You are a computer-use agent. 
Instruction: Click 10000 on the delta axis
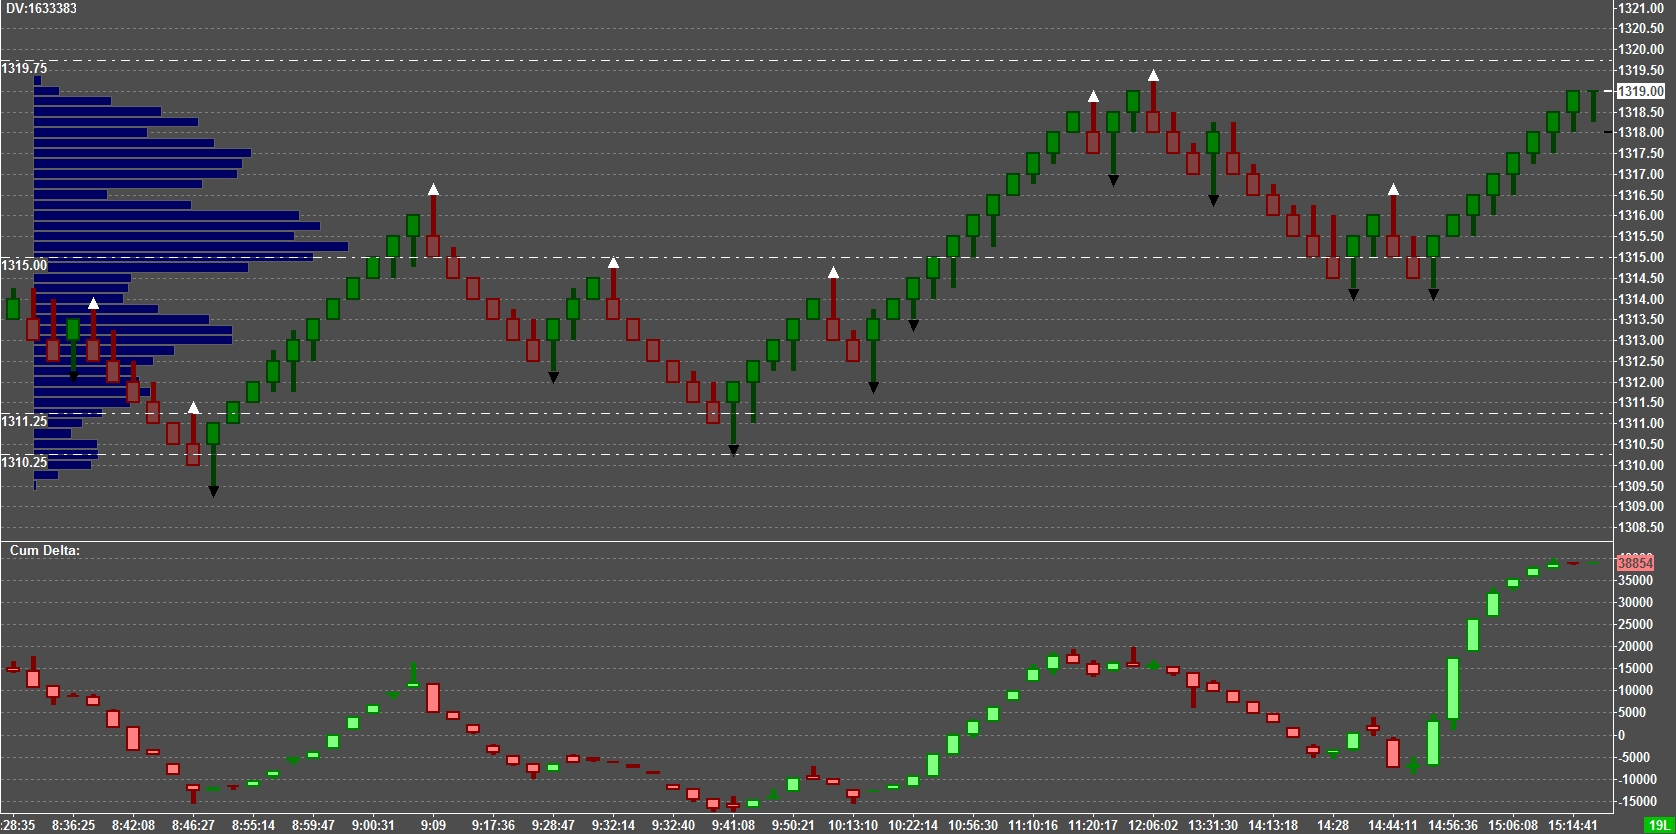[1636, 690]
